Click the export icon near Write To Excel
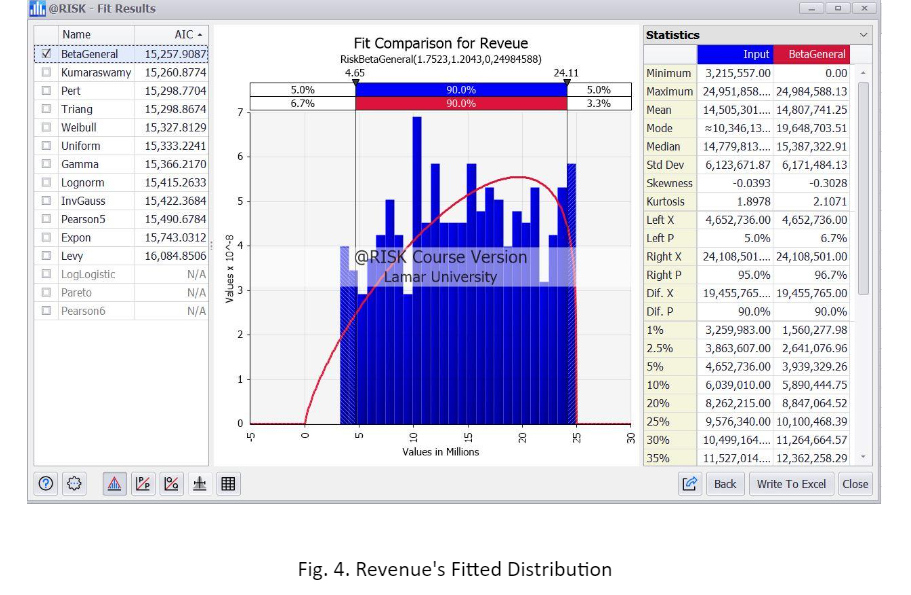 [689, 484]
